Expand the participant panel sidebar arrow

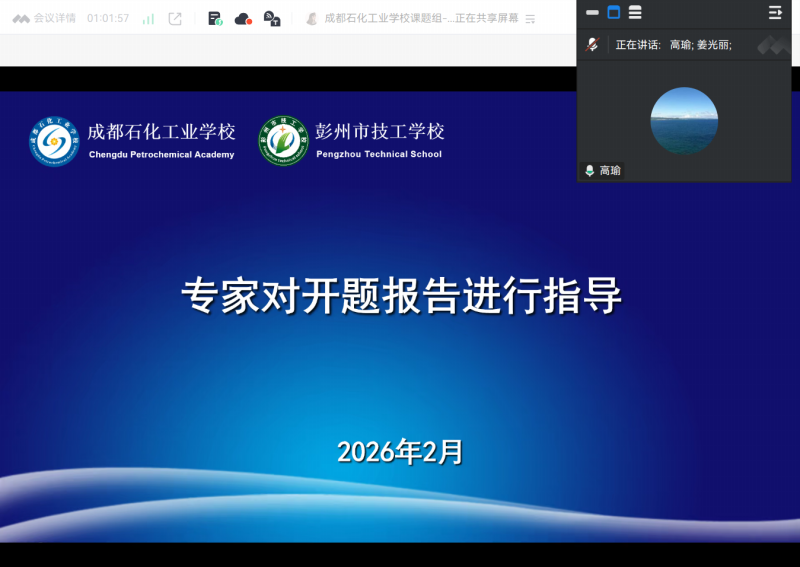[775, 13]
